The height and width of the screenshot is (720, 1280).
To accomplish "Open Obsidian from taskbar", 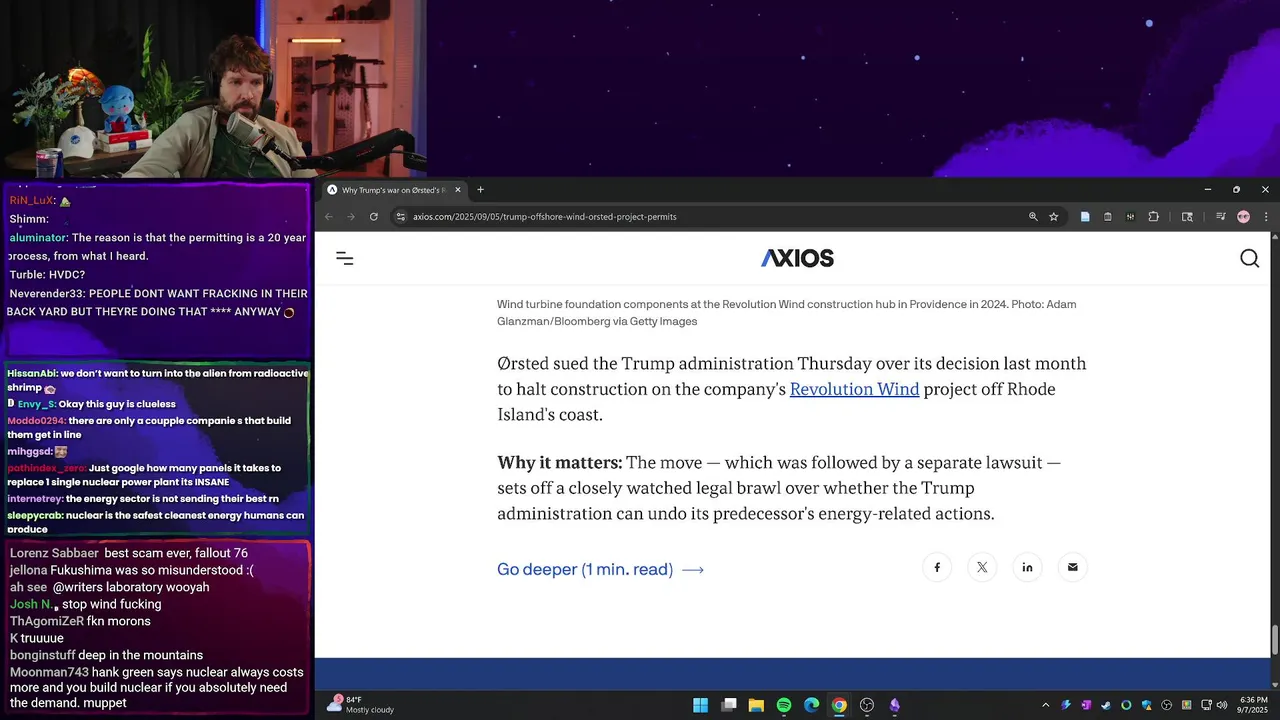I will [x=894, y=705].
